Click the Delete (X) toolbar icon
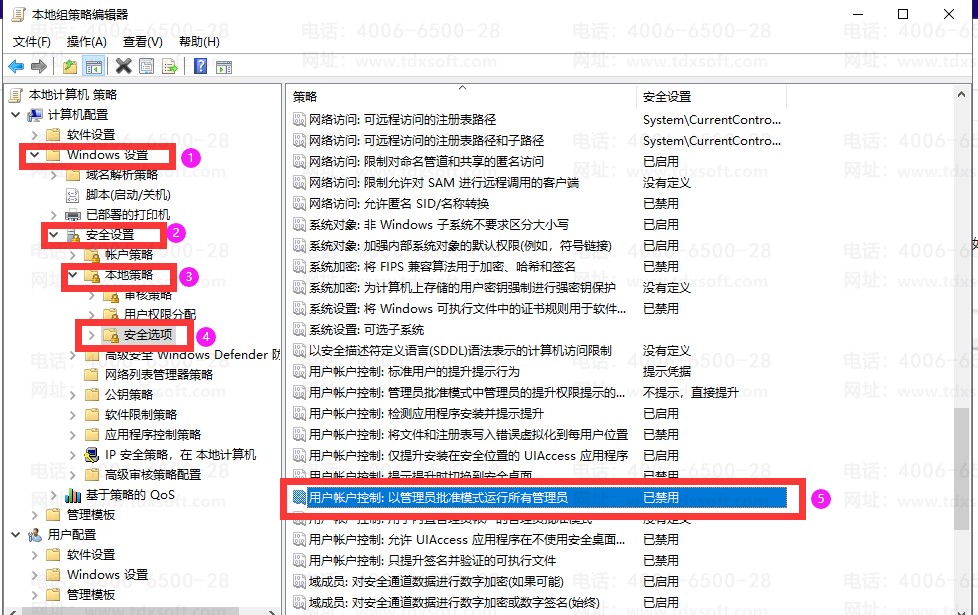Image resolution: width=978 pixels, height=615 pixels. pos(123,66)
